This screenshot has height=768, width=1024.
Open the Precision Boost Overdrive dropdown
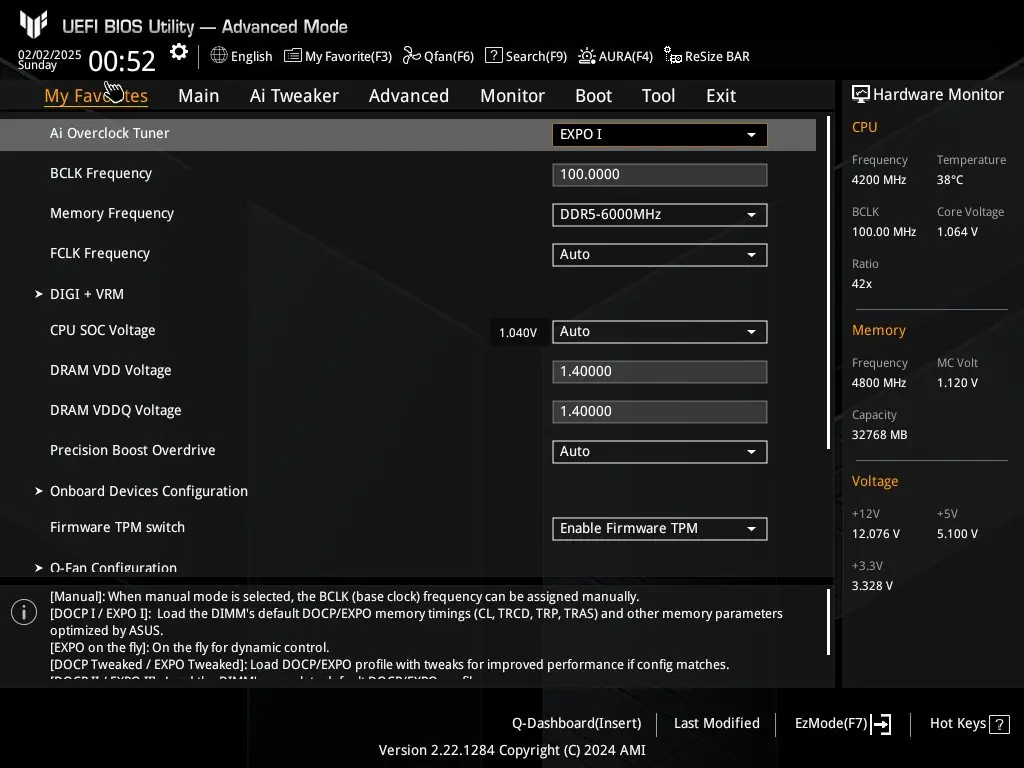tap(660, 452)
